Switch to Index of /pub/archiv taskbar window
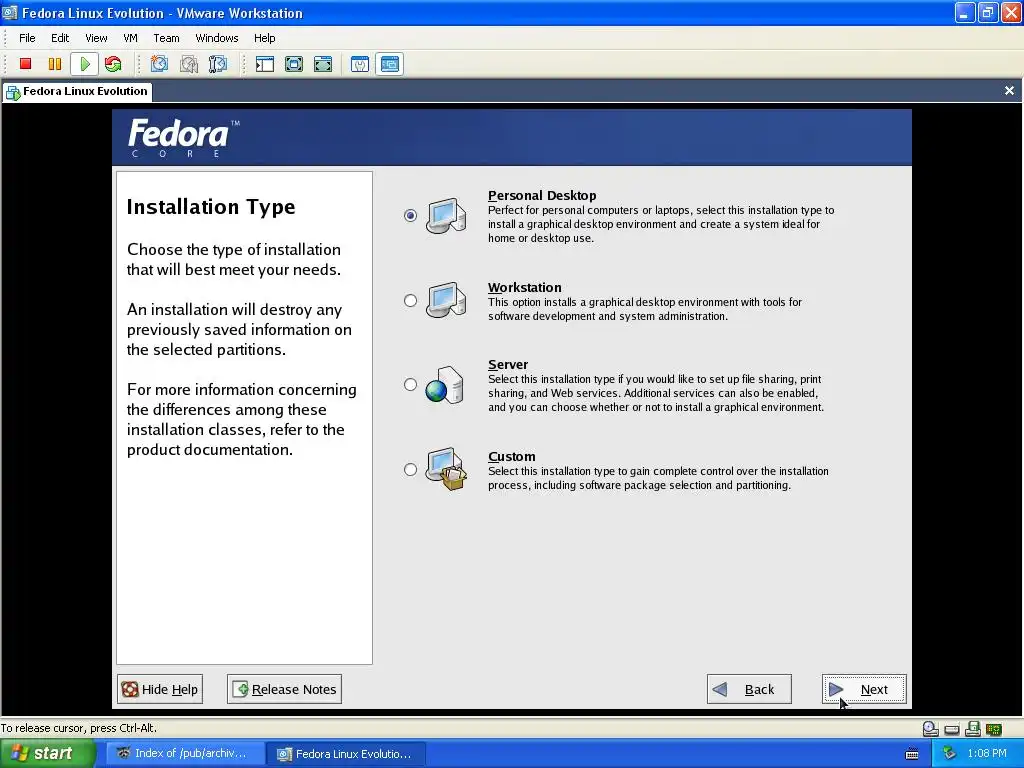The height and width of the screenshot is (768, 1024). (185, 754)
